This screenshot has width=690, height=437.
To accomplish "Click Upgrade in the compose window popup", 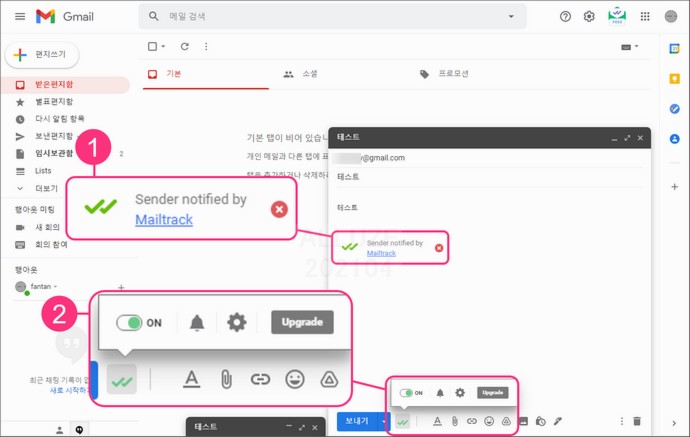I will 492,393.
